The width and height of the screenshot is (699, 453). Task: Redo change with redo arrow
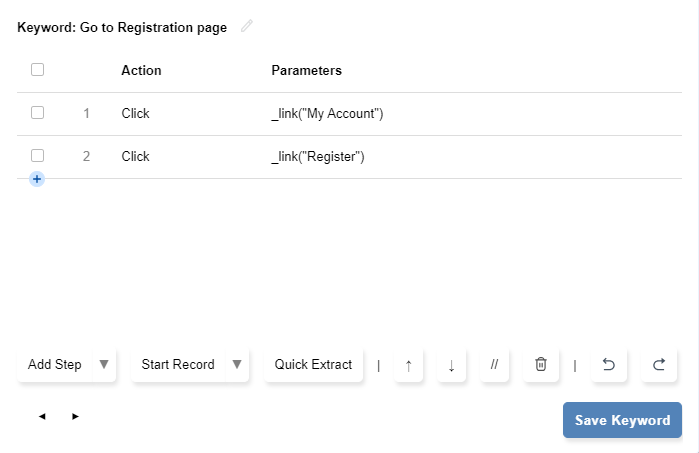659,365
